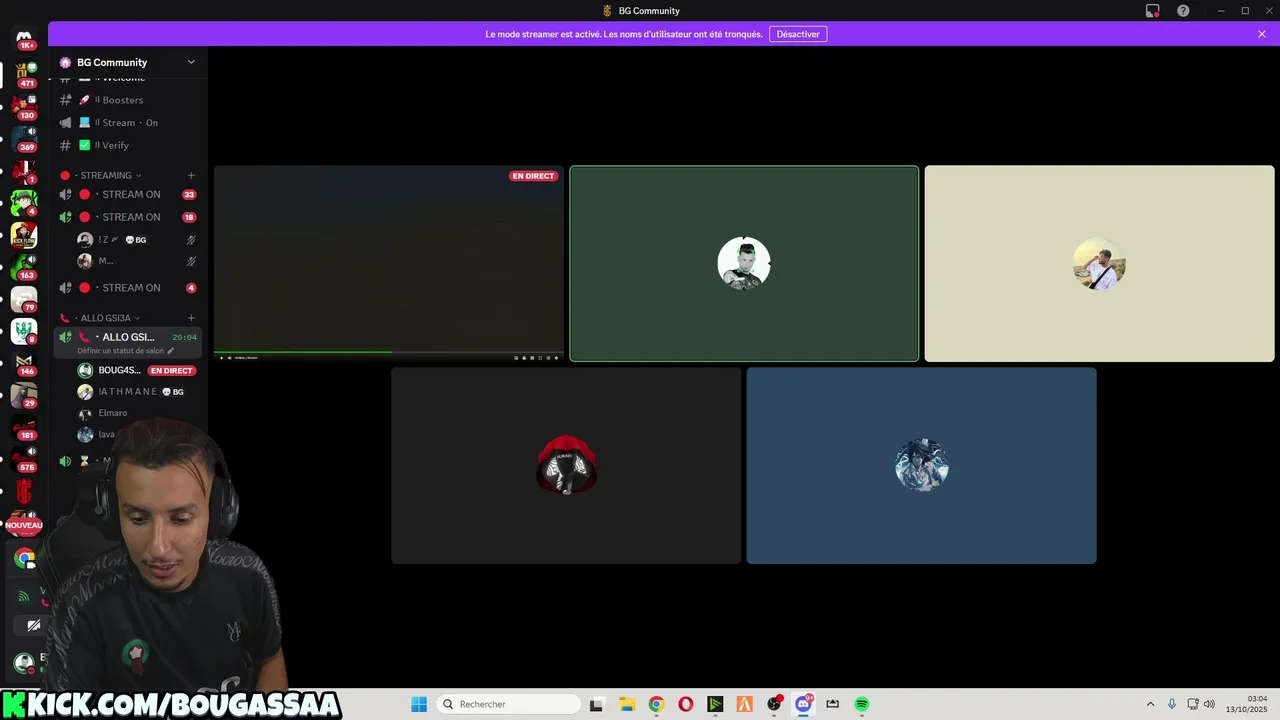This screenshot has width=1280, height=720.
Task: Add a channel to STREAMING category
Action: coord(191,175)
